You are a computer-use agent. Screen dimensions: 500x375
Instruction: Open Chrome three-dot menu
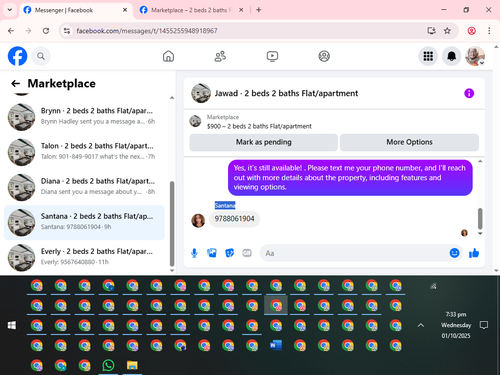[x=489, y=31]
